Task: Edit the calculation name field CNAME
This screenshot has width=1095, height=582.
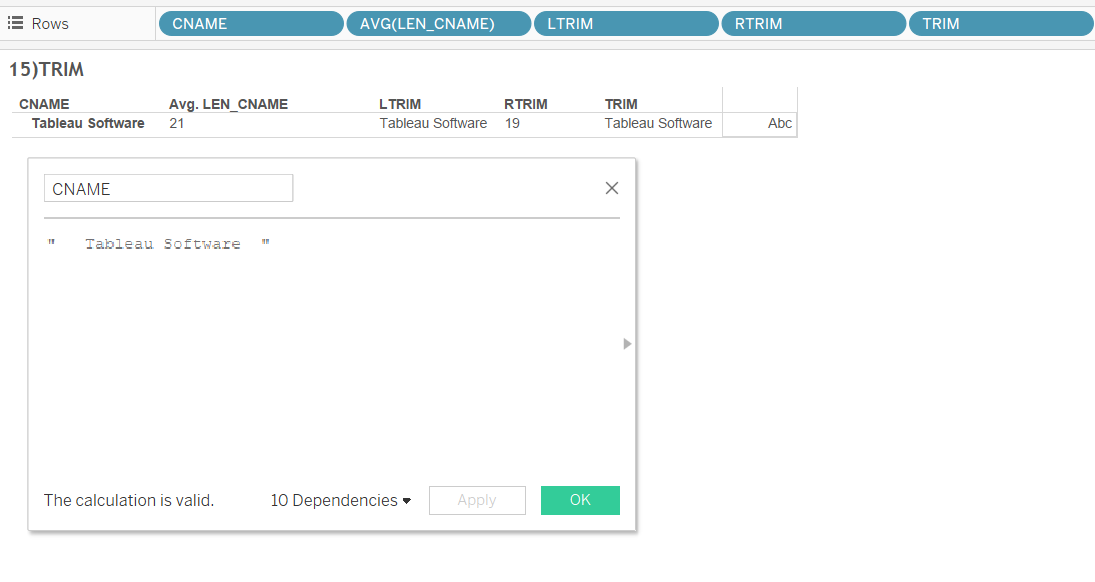Action: [x=168, y=189]
